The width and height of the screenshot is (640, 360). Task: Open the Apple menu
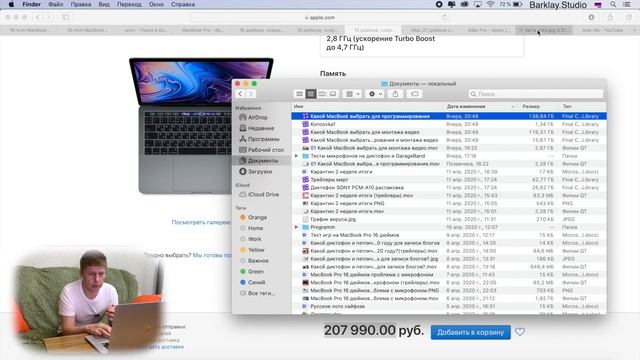tap(11, 4)
